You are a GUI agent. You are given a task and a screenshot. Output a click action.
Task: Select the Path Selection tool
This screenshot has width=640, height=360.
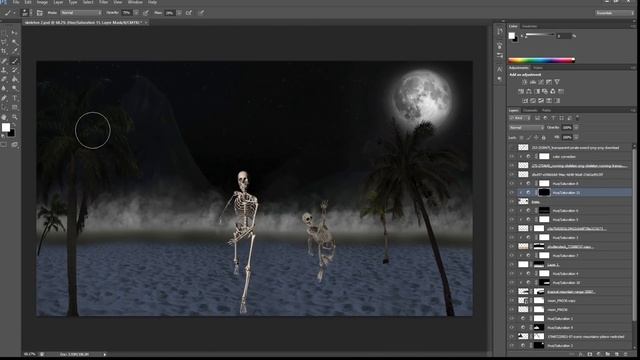[x=4, y=107]
